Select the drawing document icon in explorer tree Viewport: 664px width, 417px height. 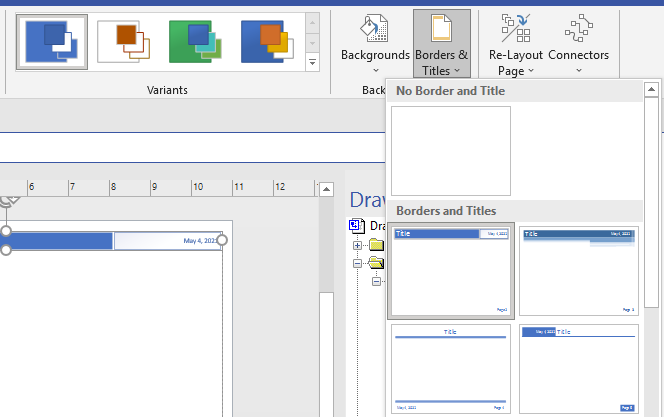point(357,226)
